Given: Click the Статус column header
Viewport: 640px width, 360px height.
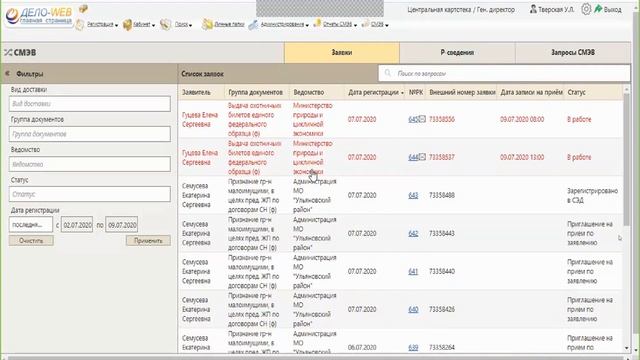Looking at the screenshot, I should pos(576,93).
